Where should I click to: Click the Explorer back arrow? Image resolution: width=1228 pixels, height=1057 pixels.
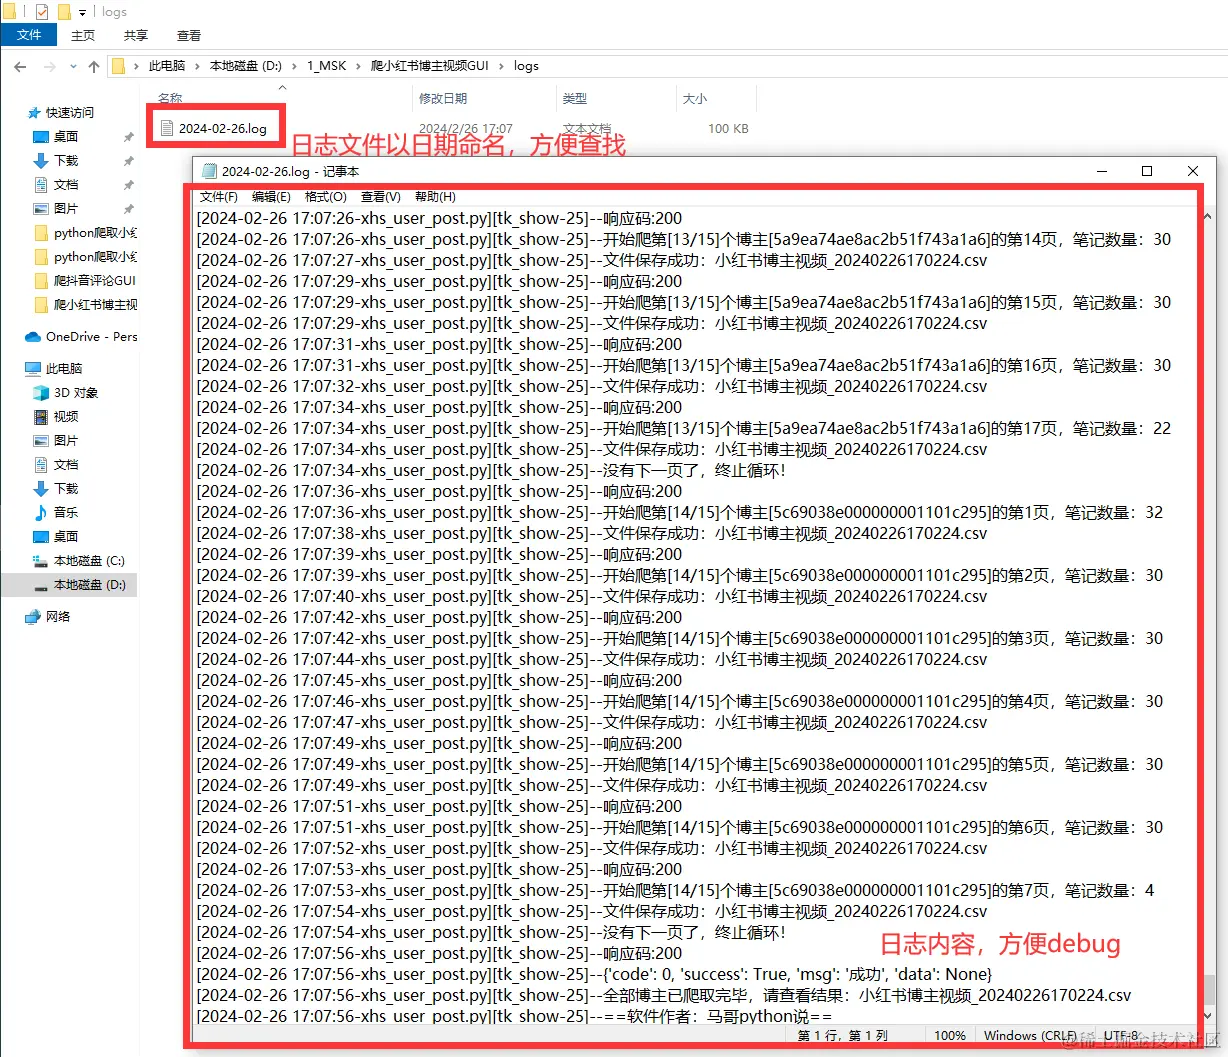click(20, 66)
